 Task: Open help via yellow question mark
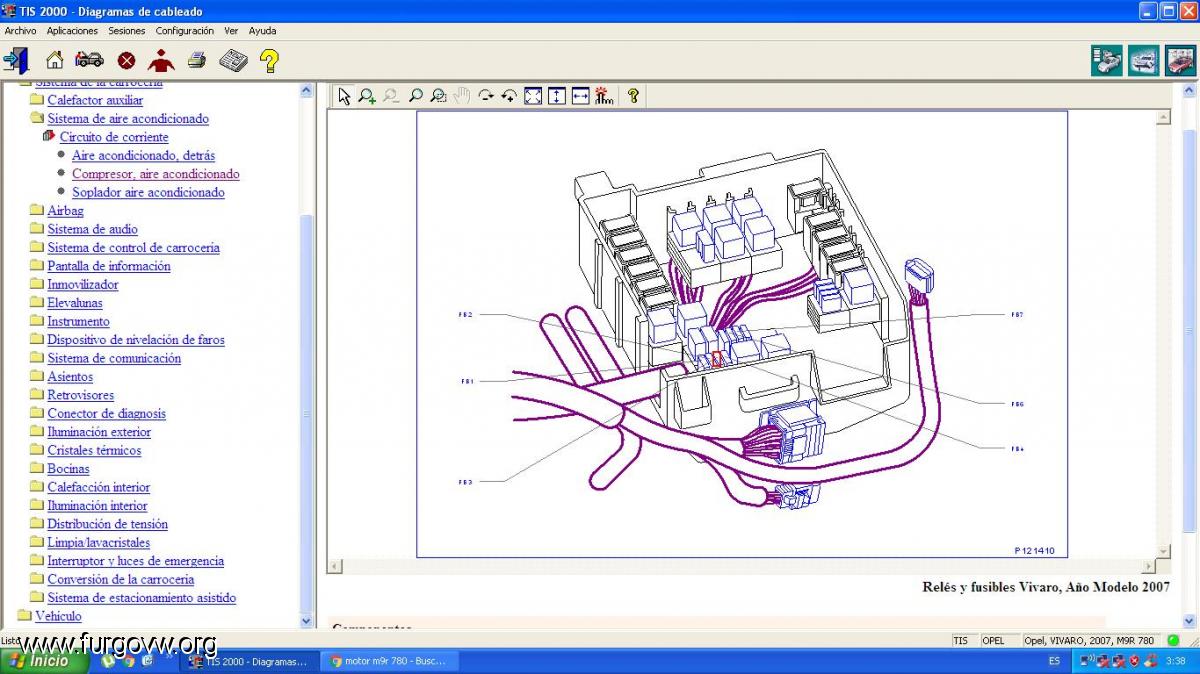coord(269,61)
